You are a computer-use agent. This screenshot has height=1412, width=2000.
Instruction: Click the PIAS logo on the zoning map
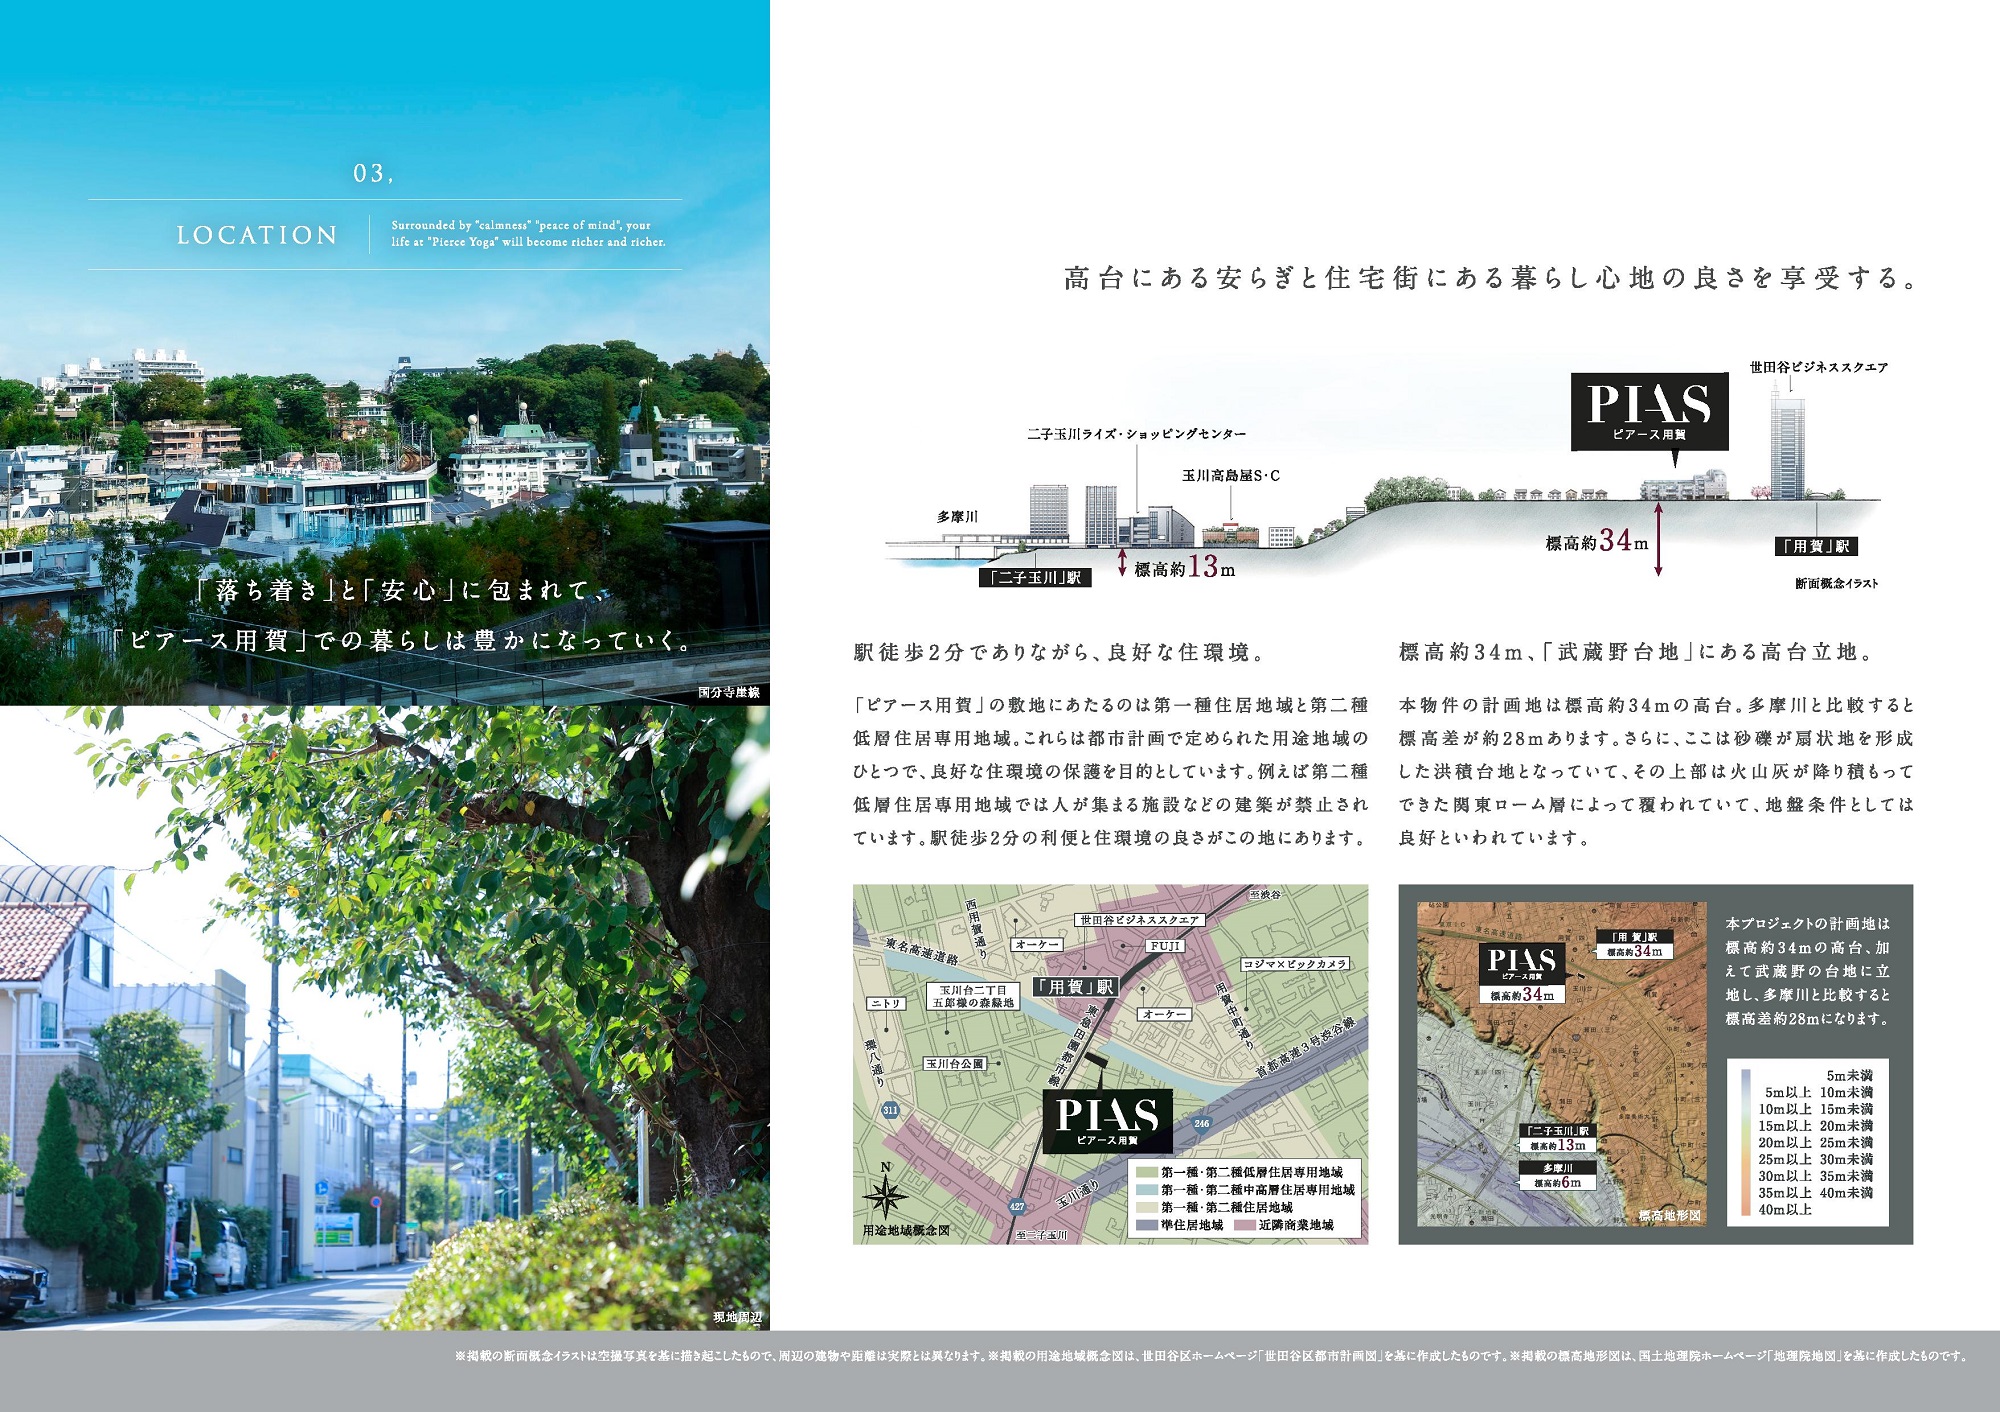(x=1107, y=1121)
